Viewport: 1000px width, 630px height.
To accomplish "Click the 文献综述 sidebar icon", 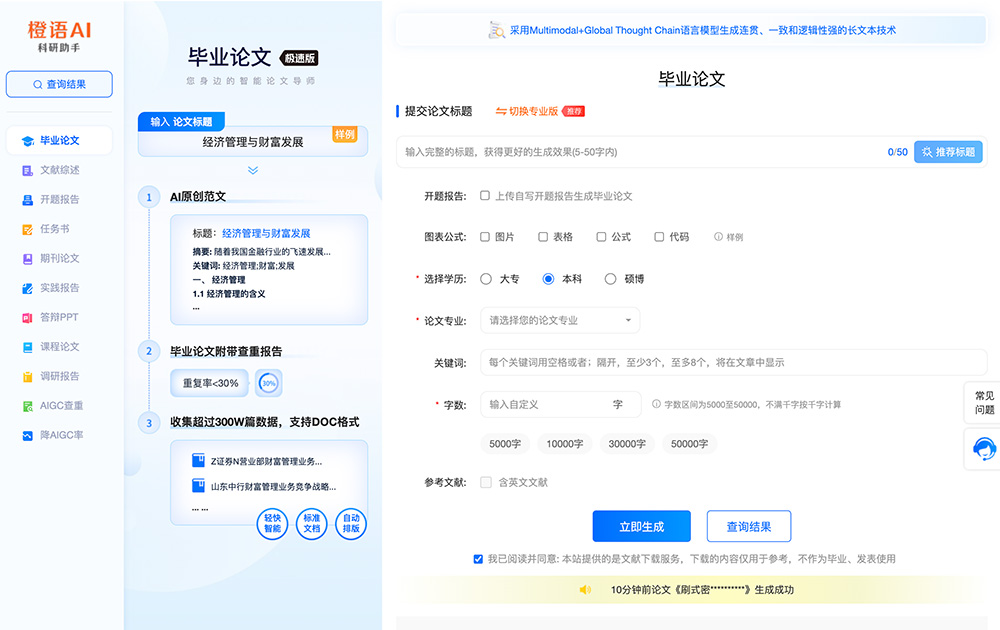I will coord(27,170).
